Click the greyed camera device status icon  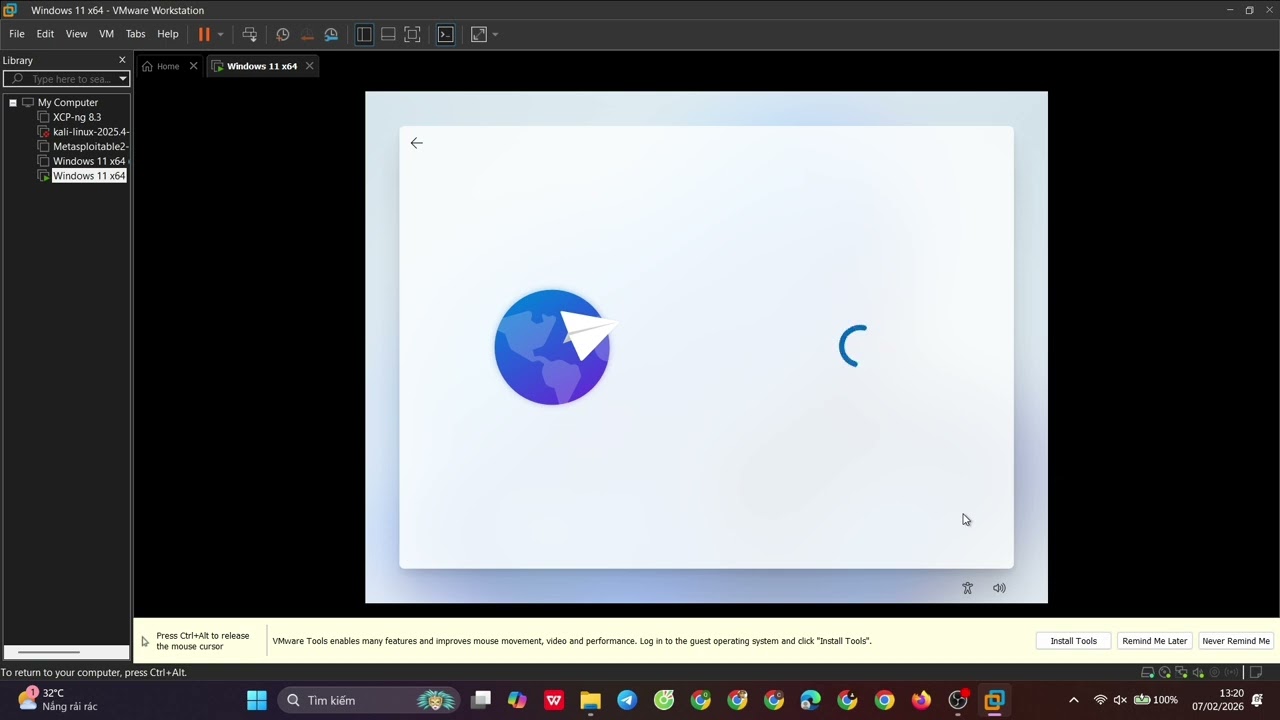coord(1214,672)
